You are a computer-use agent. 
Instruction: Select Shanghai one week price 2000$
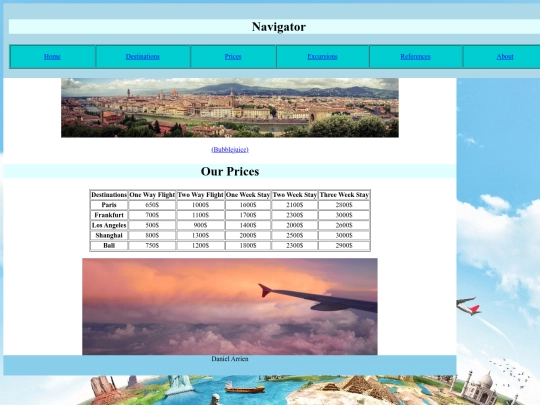click(x=248, y=235)
